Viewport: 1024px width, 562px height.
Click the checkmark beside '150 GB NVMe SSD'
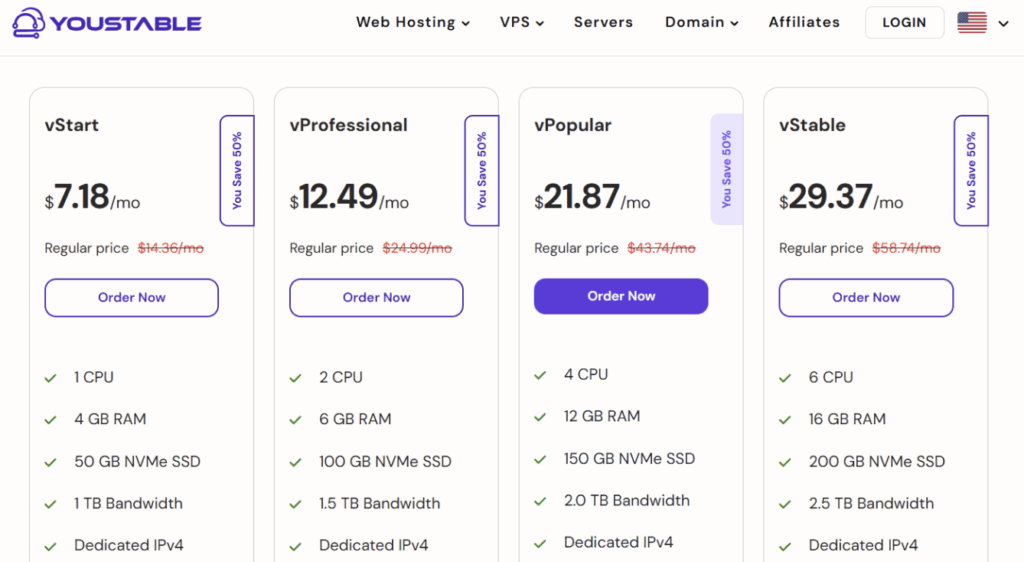[540, 460]
